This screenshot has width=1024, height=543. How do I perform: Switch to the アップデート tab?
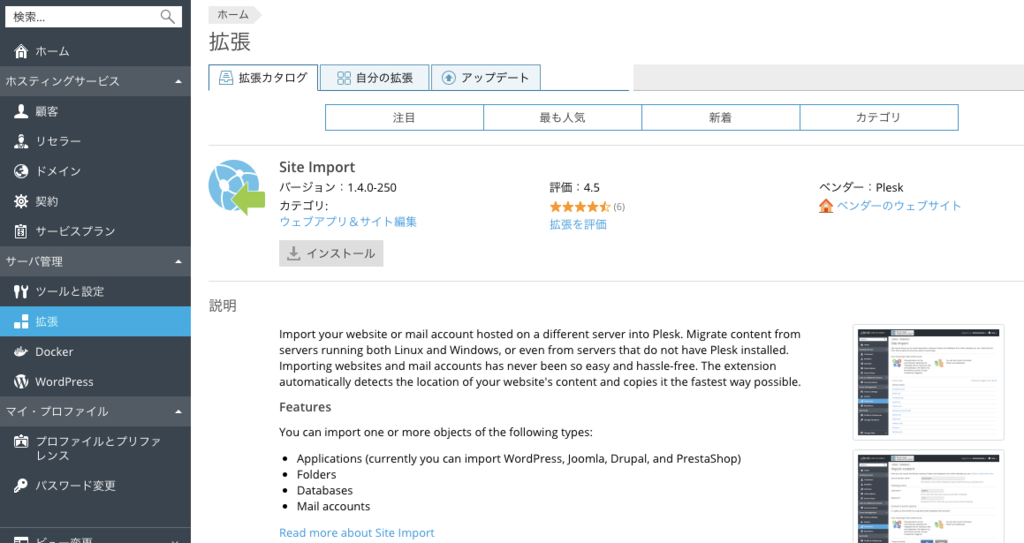486,78
